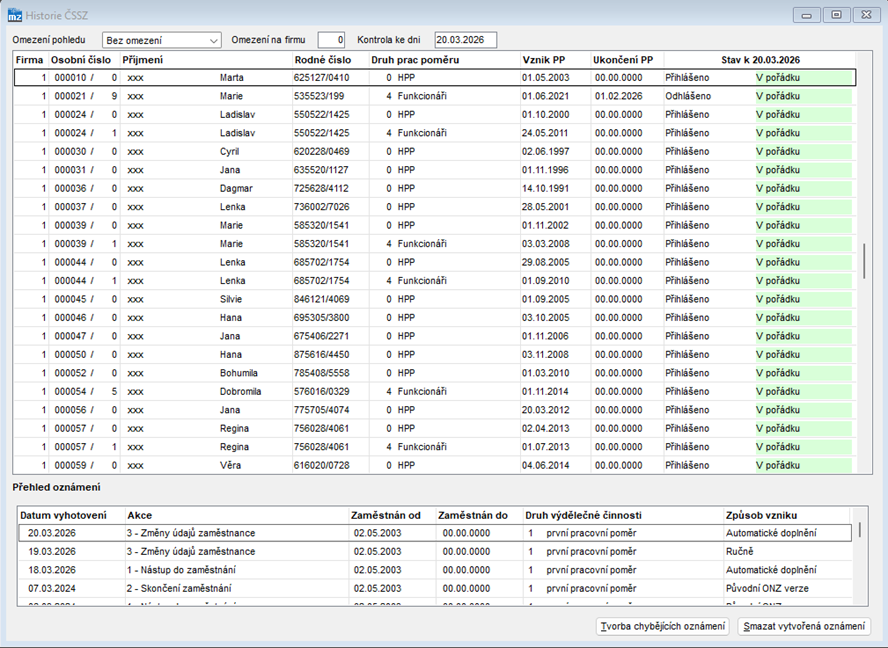Select Marie row with Odhlášeno status
Image resolution: width=888 pixels, height=648 pixels.
pyautogui.click(x=434, y=96)
